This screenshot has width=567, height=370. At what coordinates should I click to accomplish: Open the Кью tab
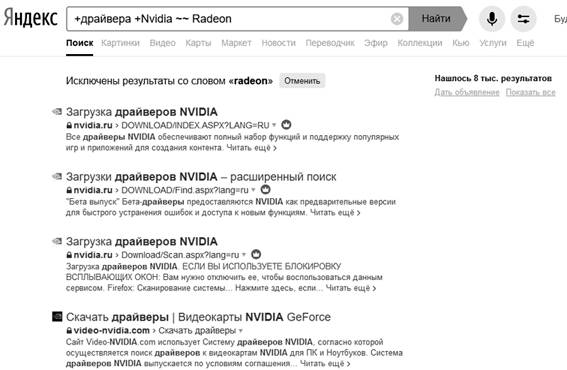pos(461,43)
